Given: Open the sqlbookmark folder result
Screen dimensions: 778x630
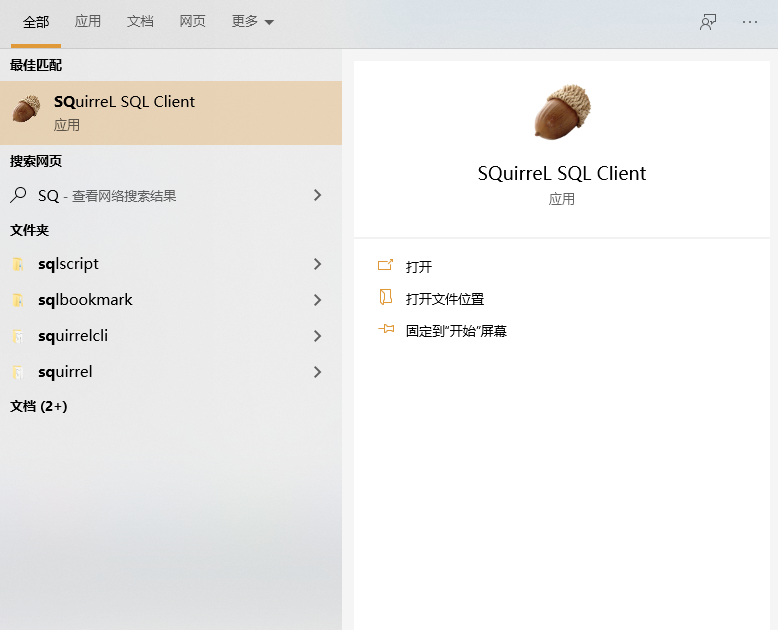Looking at the screenshot, I should tap(171, 300).
